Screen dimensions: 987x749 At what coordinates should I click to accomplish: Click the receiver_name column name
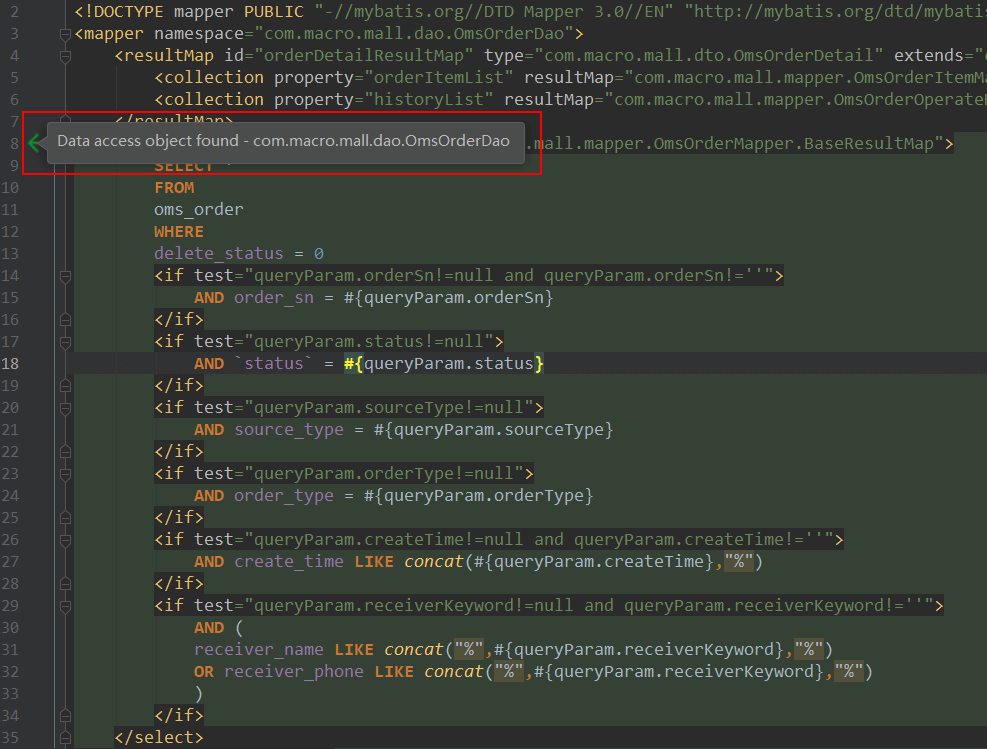click(259, 650)
